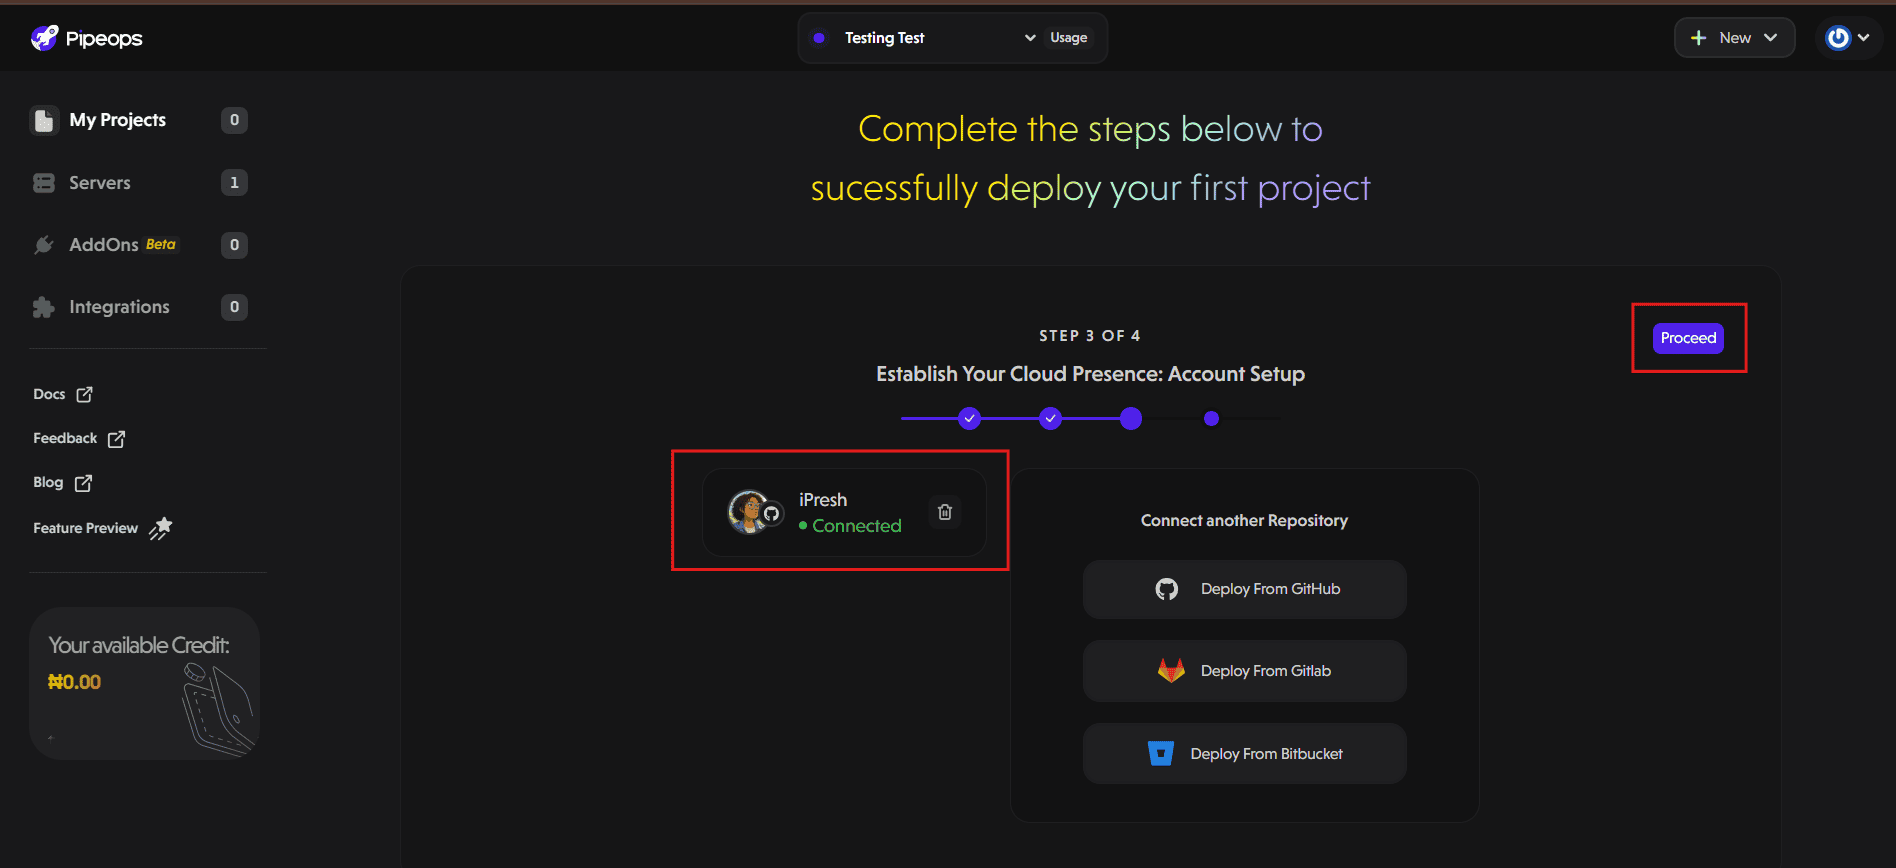The width and height of the screenshot is (1896, 868).
Task: Click the AddOns plug icon
Action: click(44, 245)
